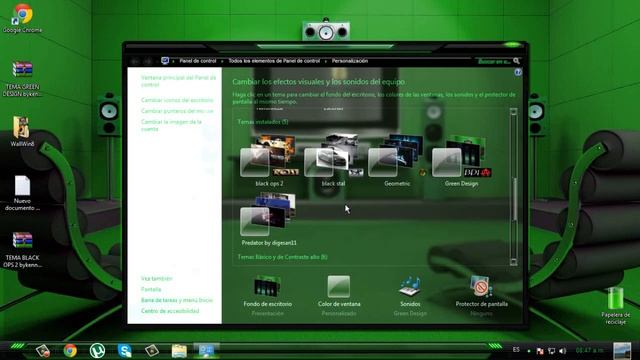
Task: Open uTorrent from the taskbar
Action: pyautogui.click(x=97, y=350)
